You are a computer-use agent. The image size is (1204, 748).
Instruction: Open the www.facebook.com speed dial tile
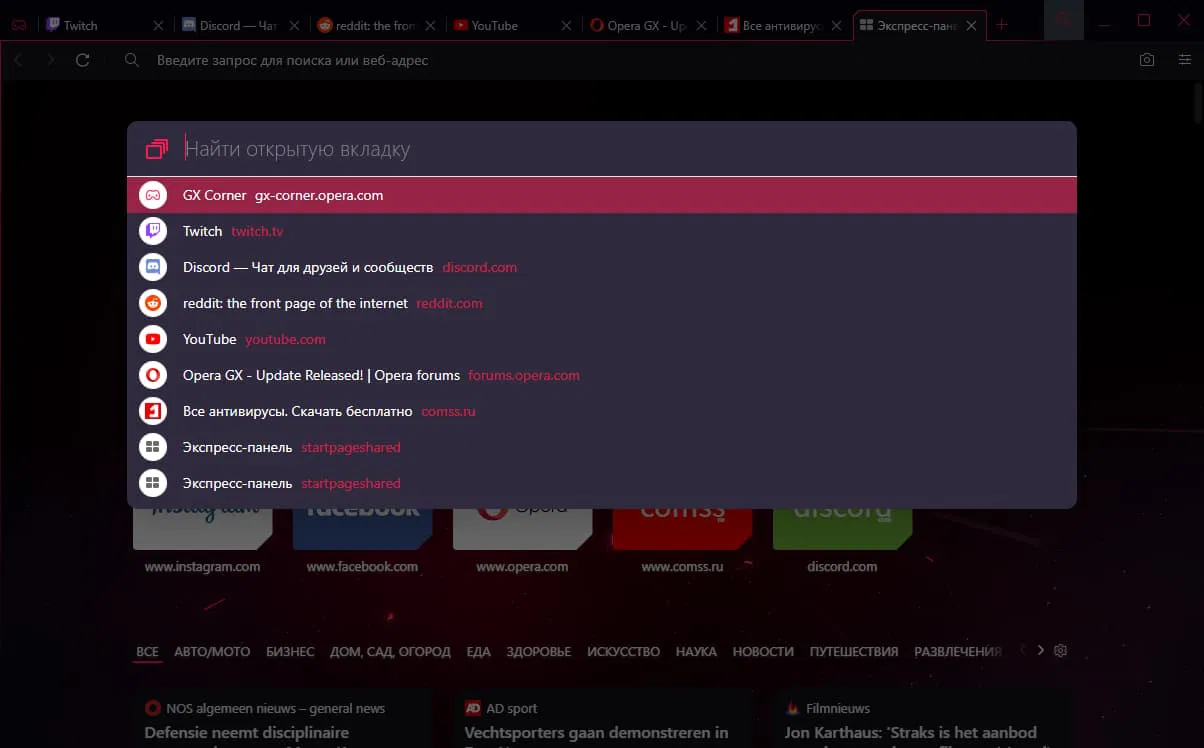[362, 530]
